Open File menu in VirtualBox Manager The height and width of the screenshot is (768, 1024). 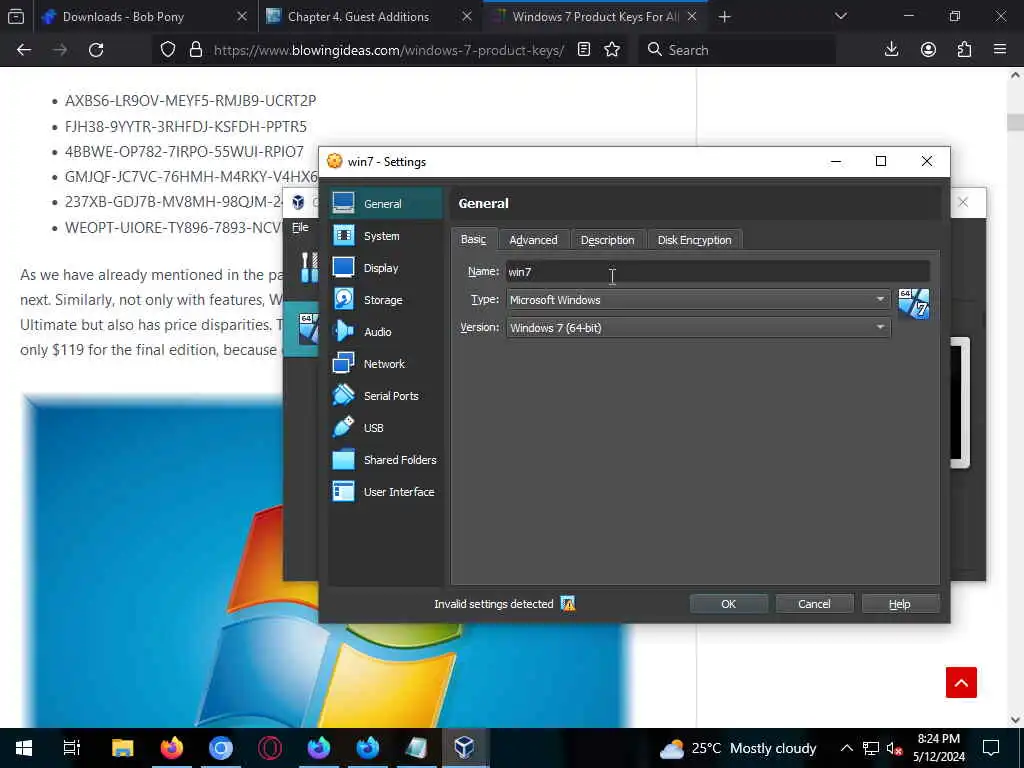(x=300, y=227)
